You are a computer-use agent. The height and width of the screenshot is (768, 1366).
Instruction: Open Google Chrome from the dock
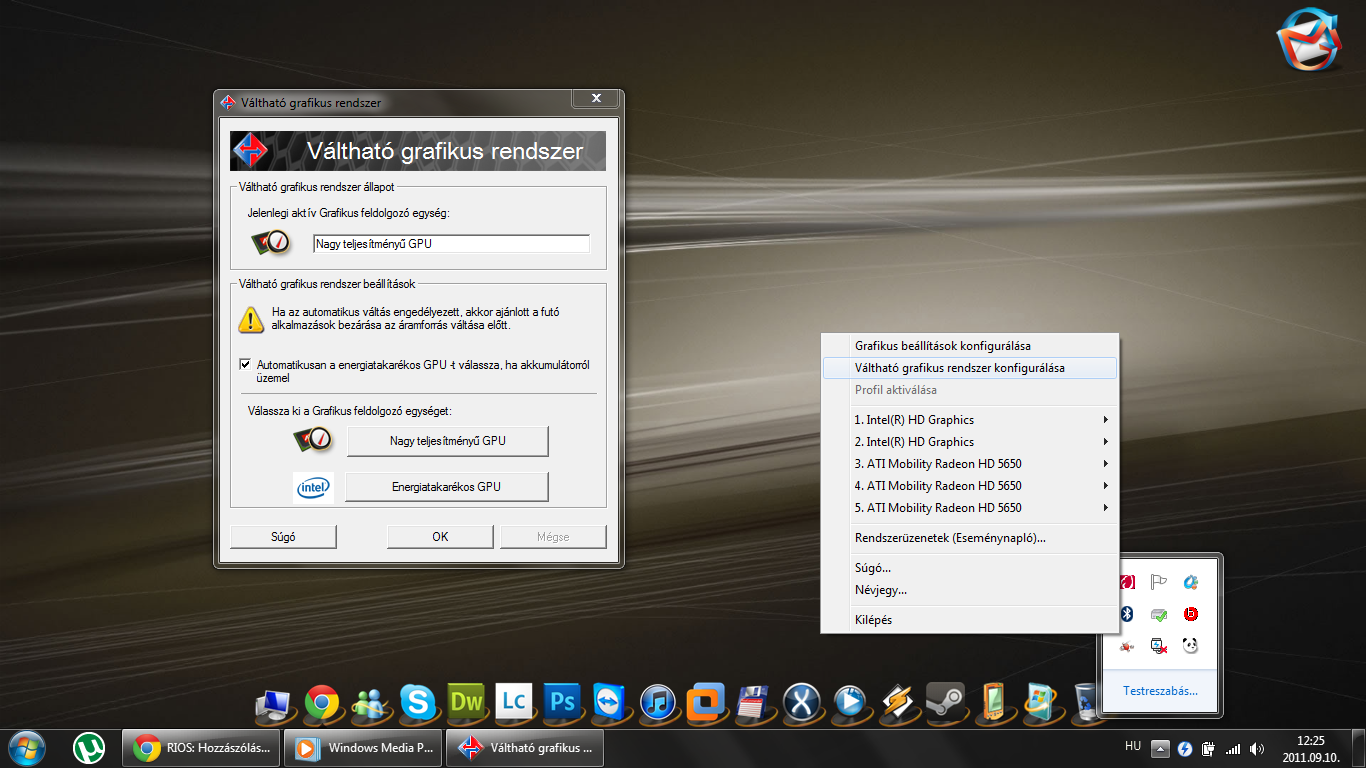click(322, 703)
